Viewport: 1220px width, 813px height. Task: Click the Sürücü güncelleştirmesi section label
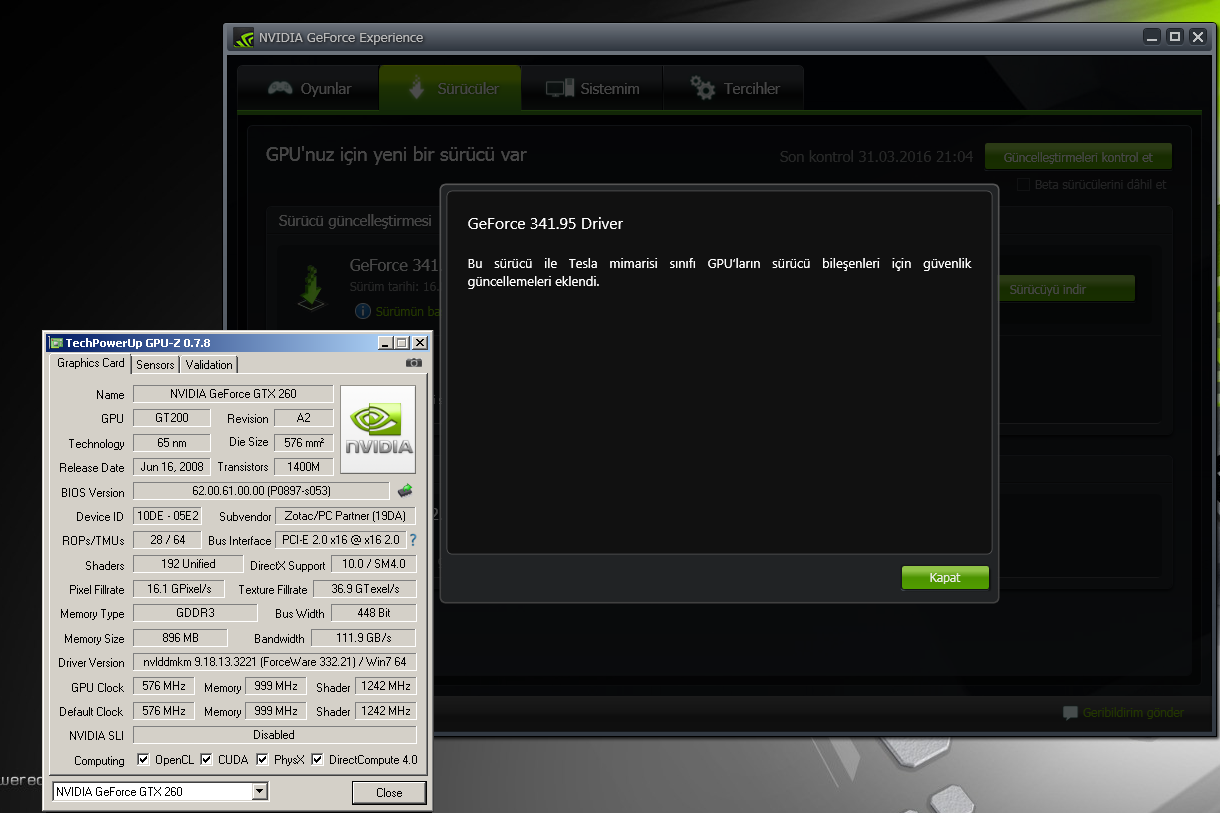coord(355,221)
